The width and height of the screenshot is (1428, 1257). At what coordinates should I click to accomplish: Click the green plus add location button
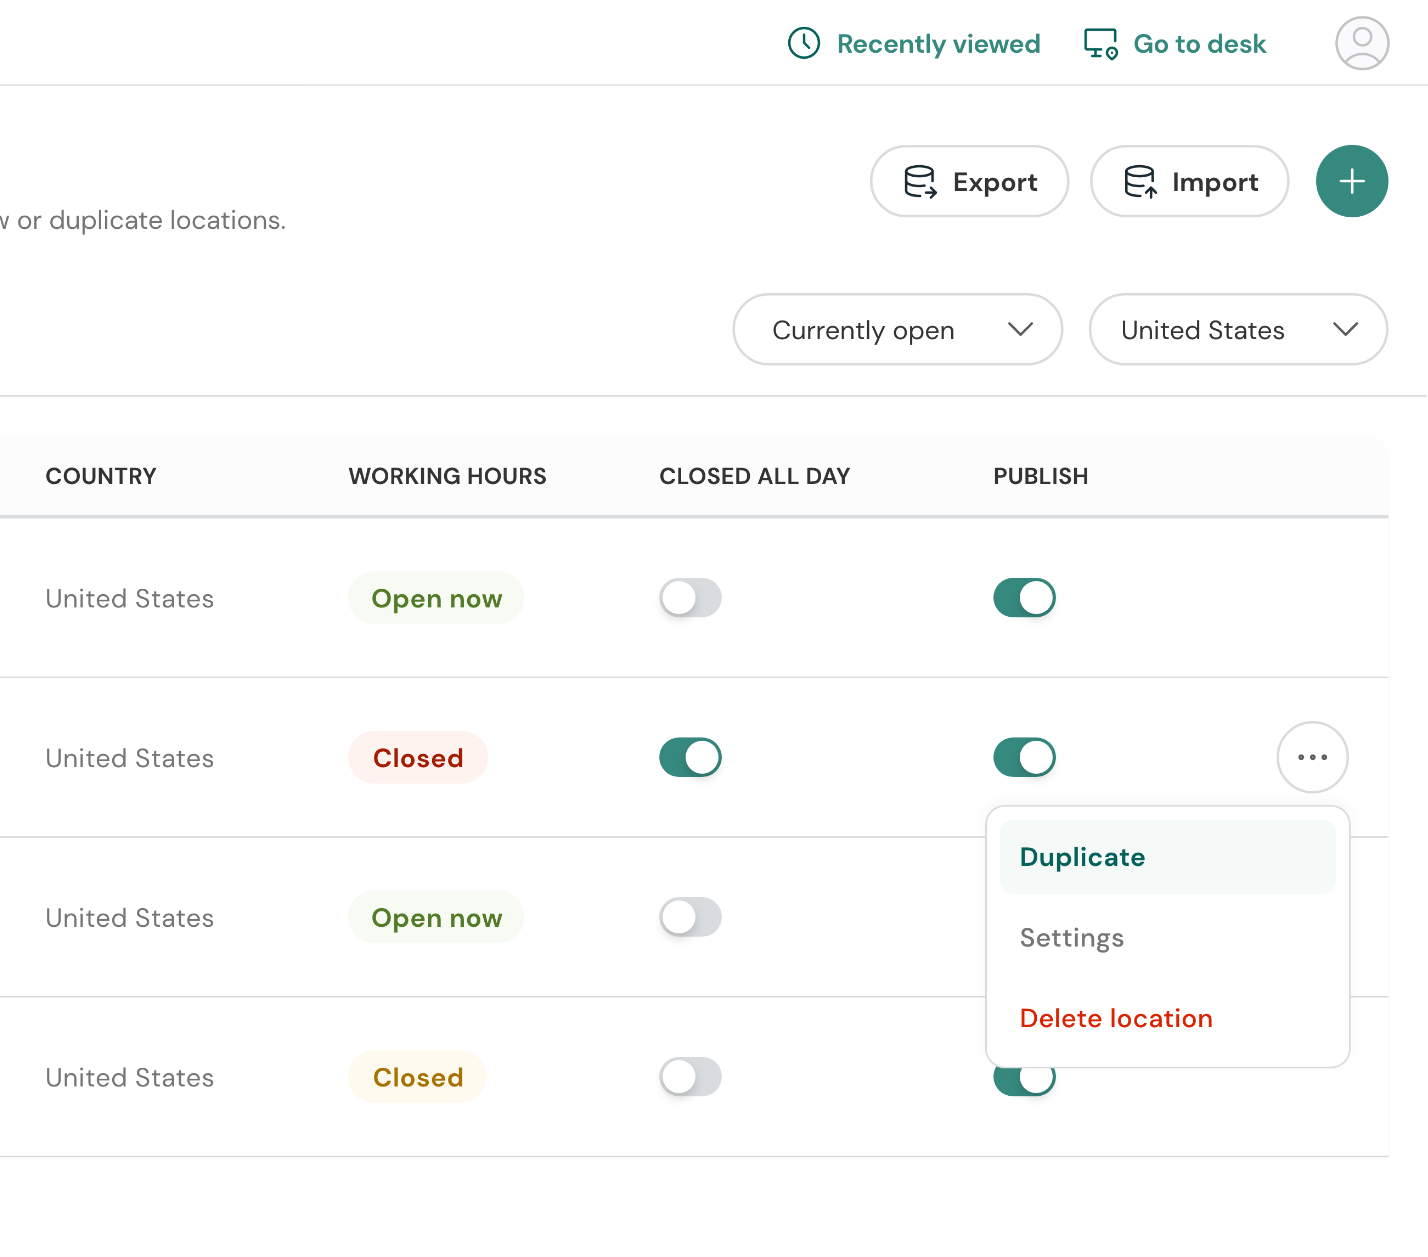(1351, 181)
